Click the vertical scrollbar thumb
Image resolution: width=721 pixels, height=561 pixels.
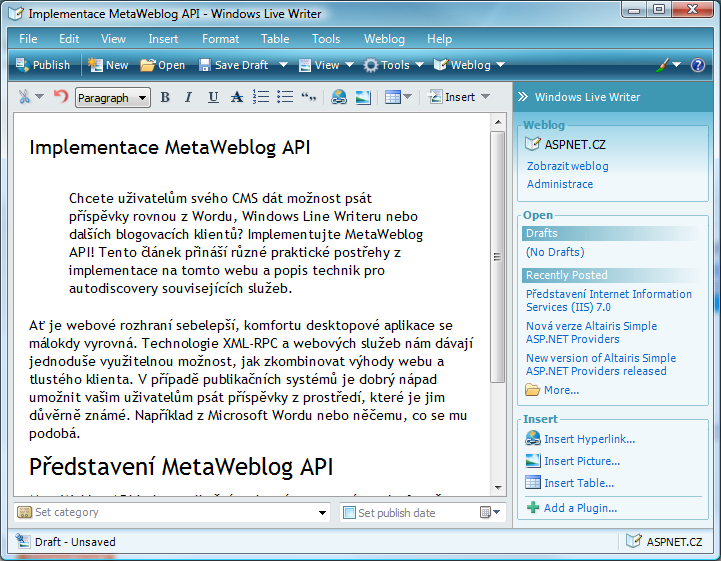click(498, 257)
